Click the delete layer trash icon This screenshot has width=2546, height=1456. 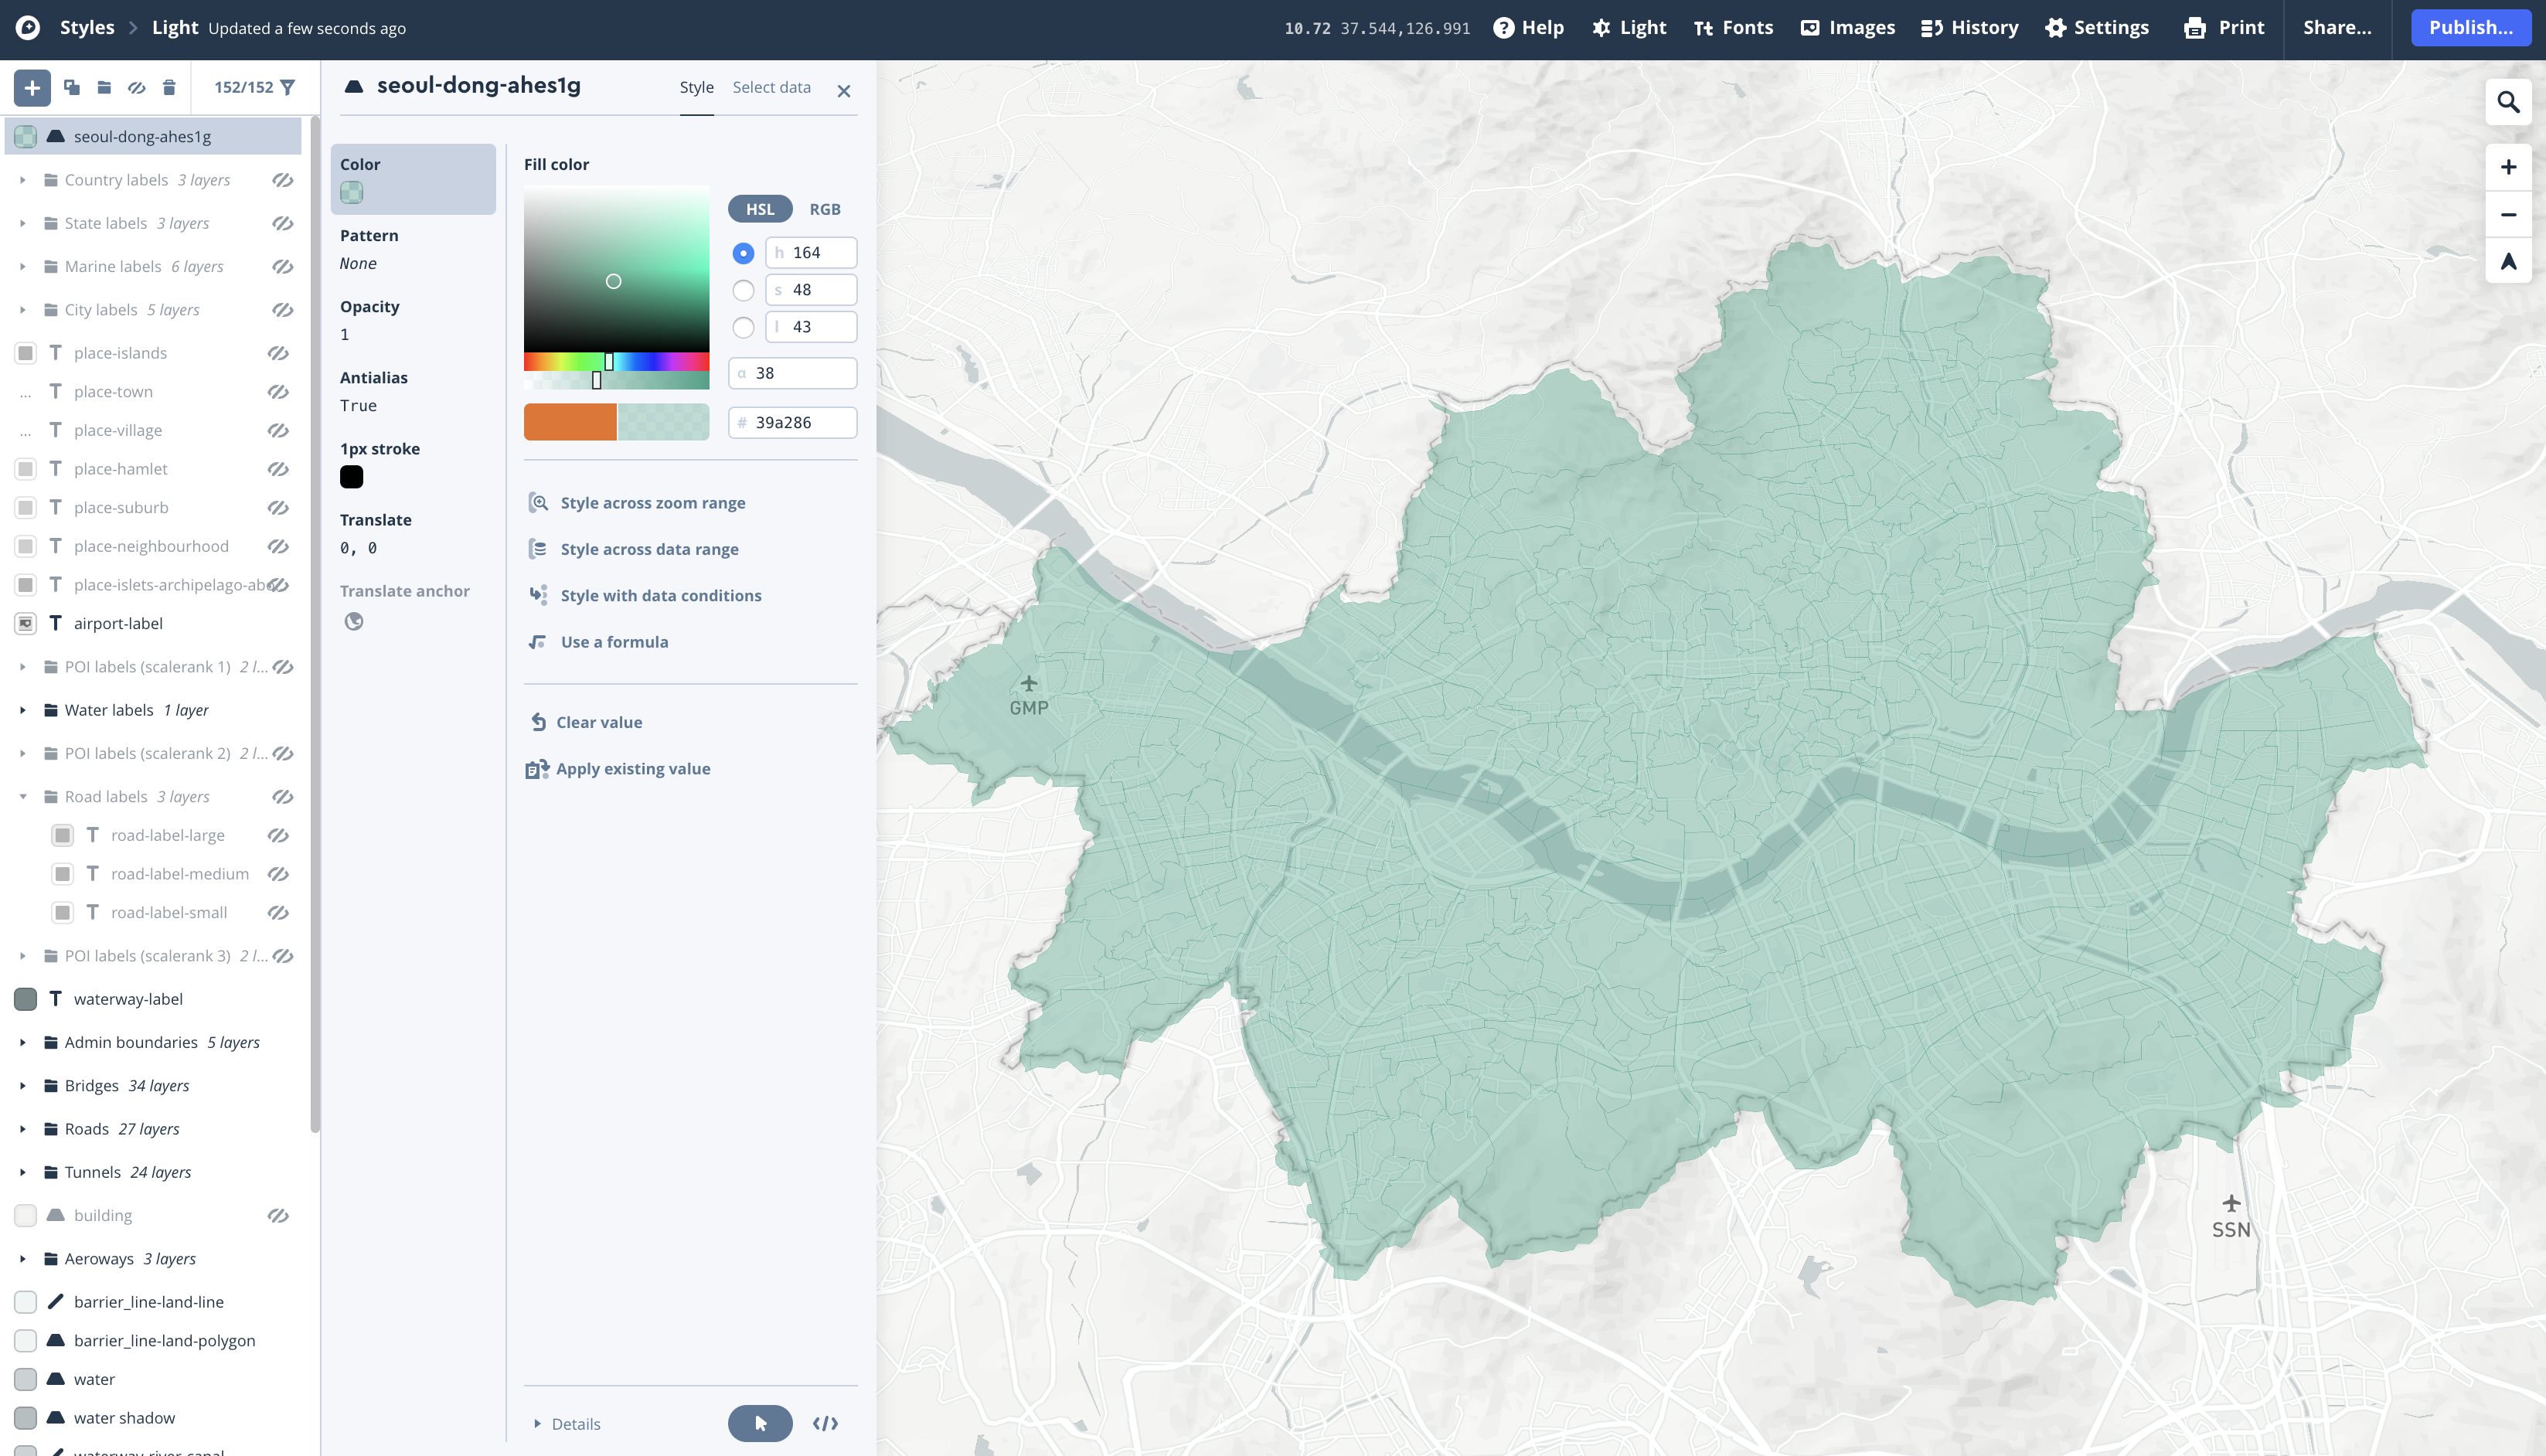click(x=169, y=88)
